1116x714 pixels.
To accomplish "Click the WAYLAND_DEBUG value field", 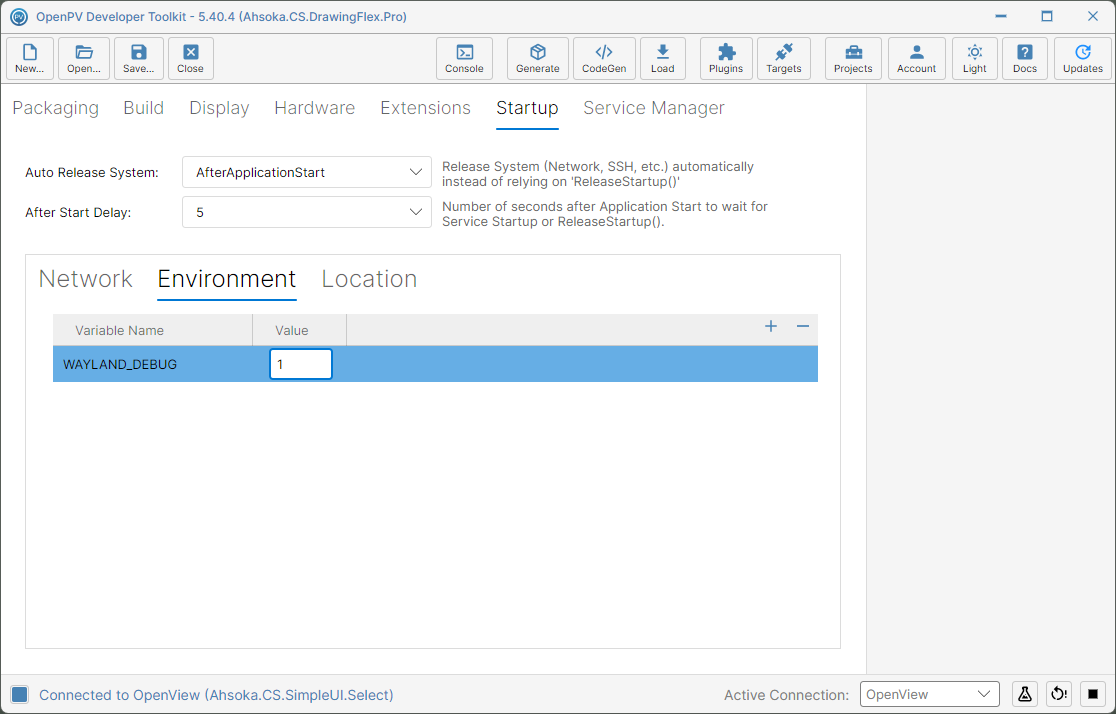I will pyautogui.click(x=300, y=364).
